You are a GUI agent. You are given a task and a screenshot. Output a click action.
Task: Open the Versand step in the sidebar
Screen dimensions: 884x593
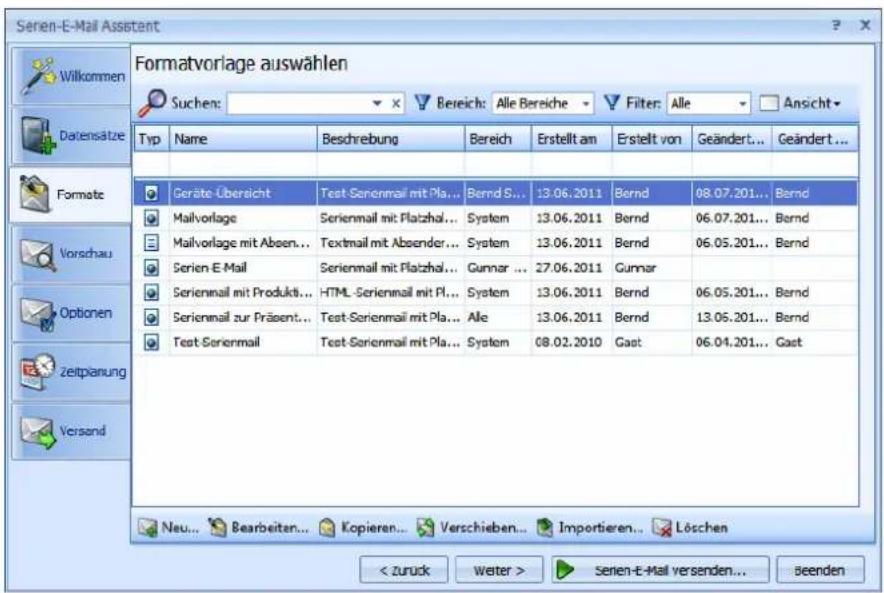[72, 431]
